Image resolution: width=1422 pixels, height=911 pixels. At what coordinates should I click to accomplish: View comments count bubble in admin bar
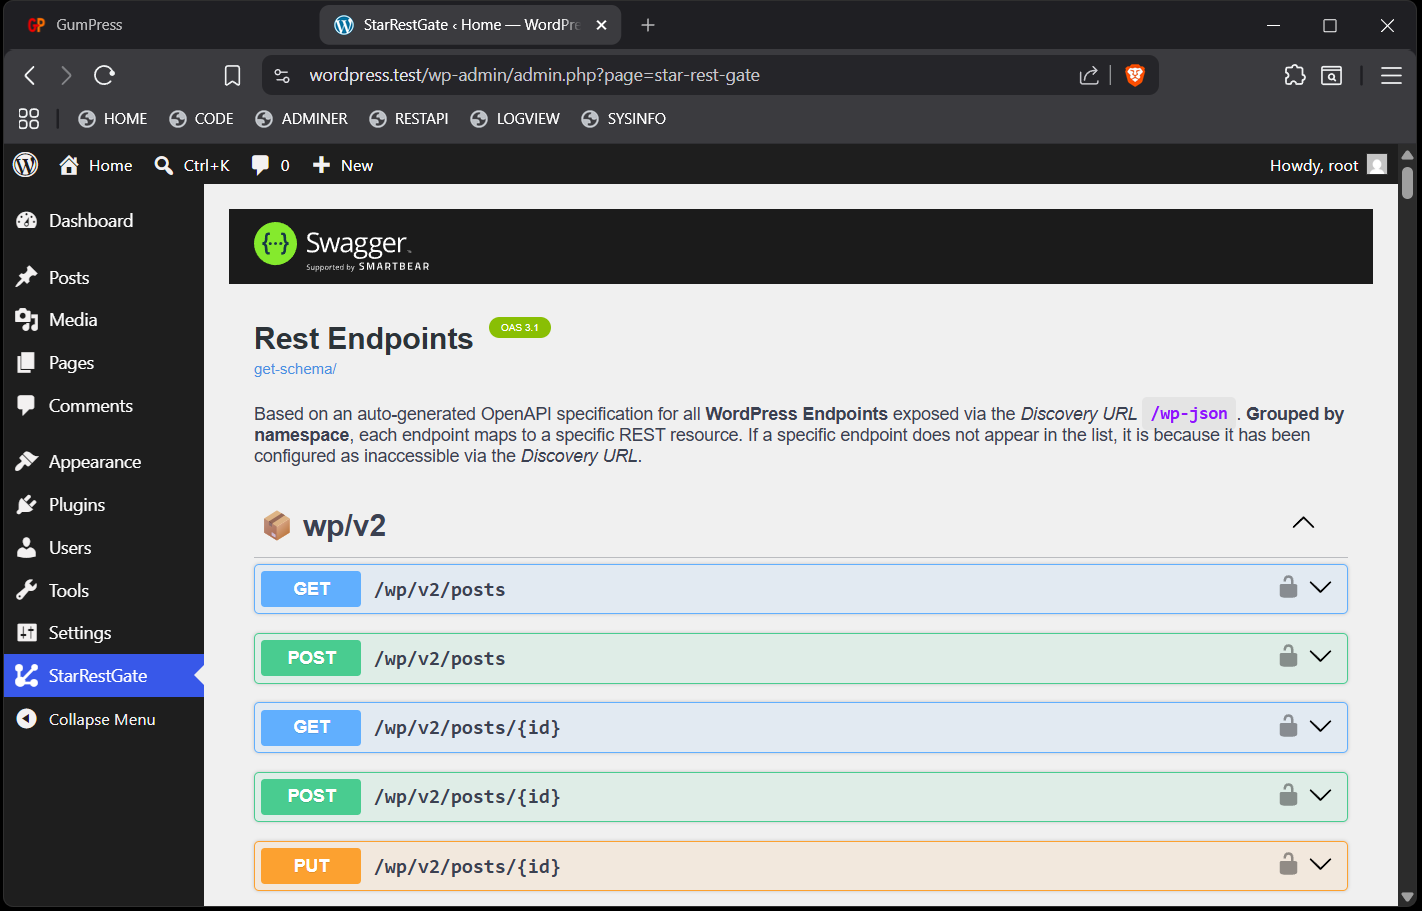pyautogui.click(x=271, y=165)
